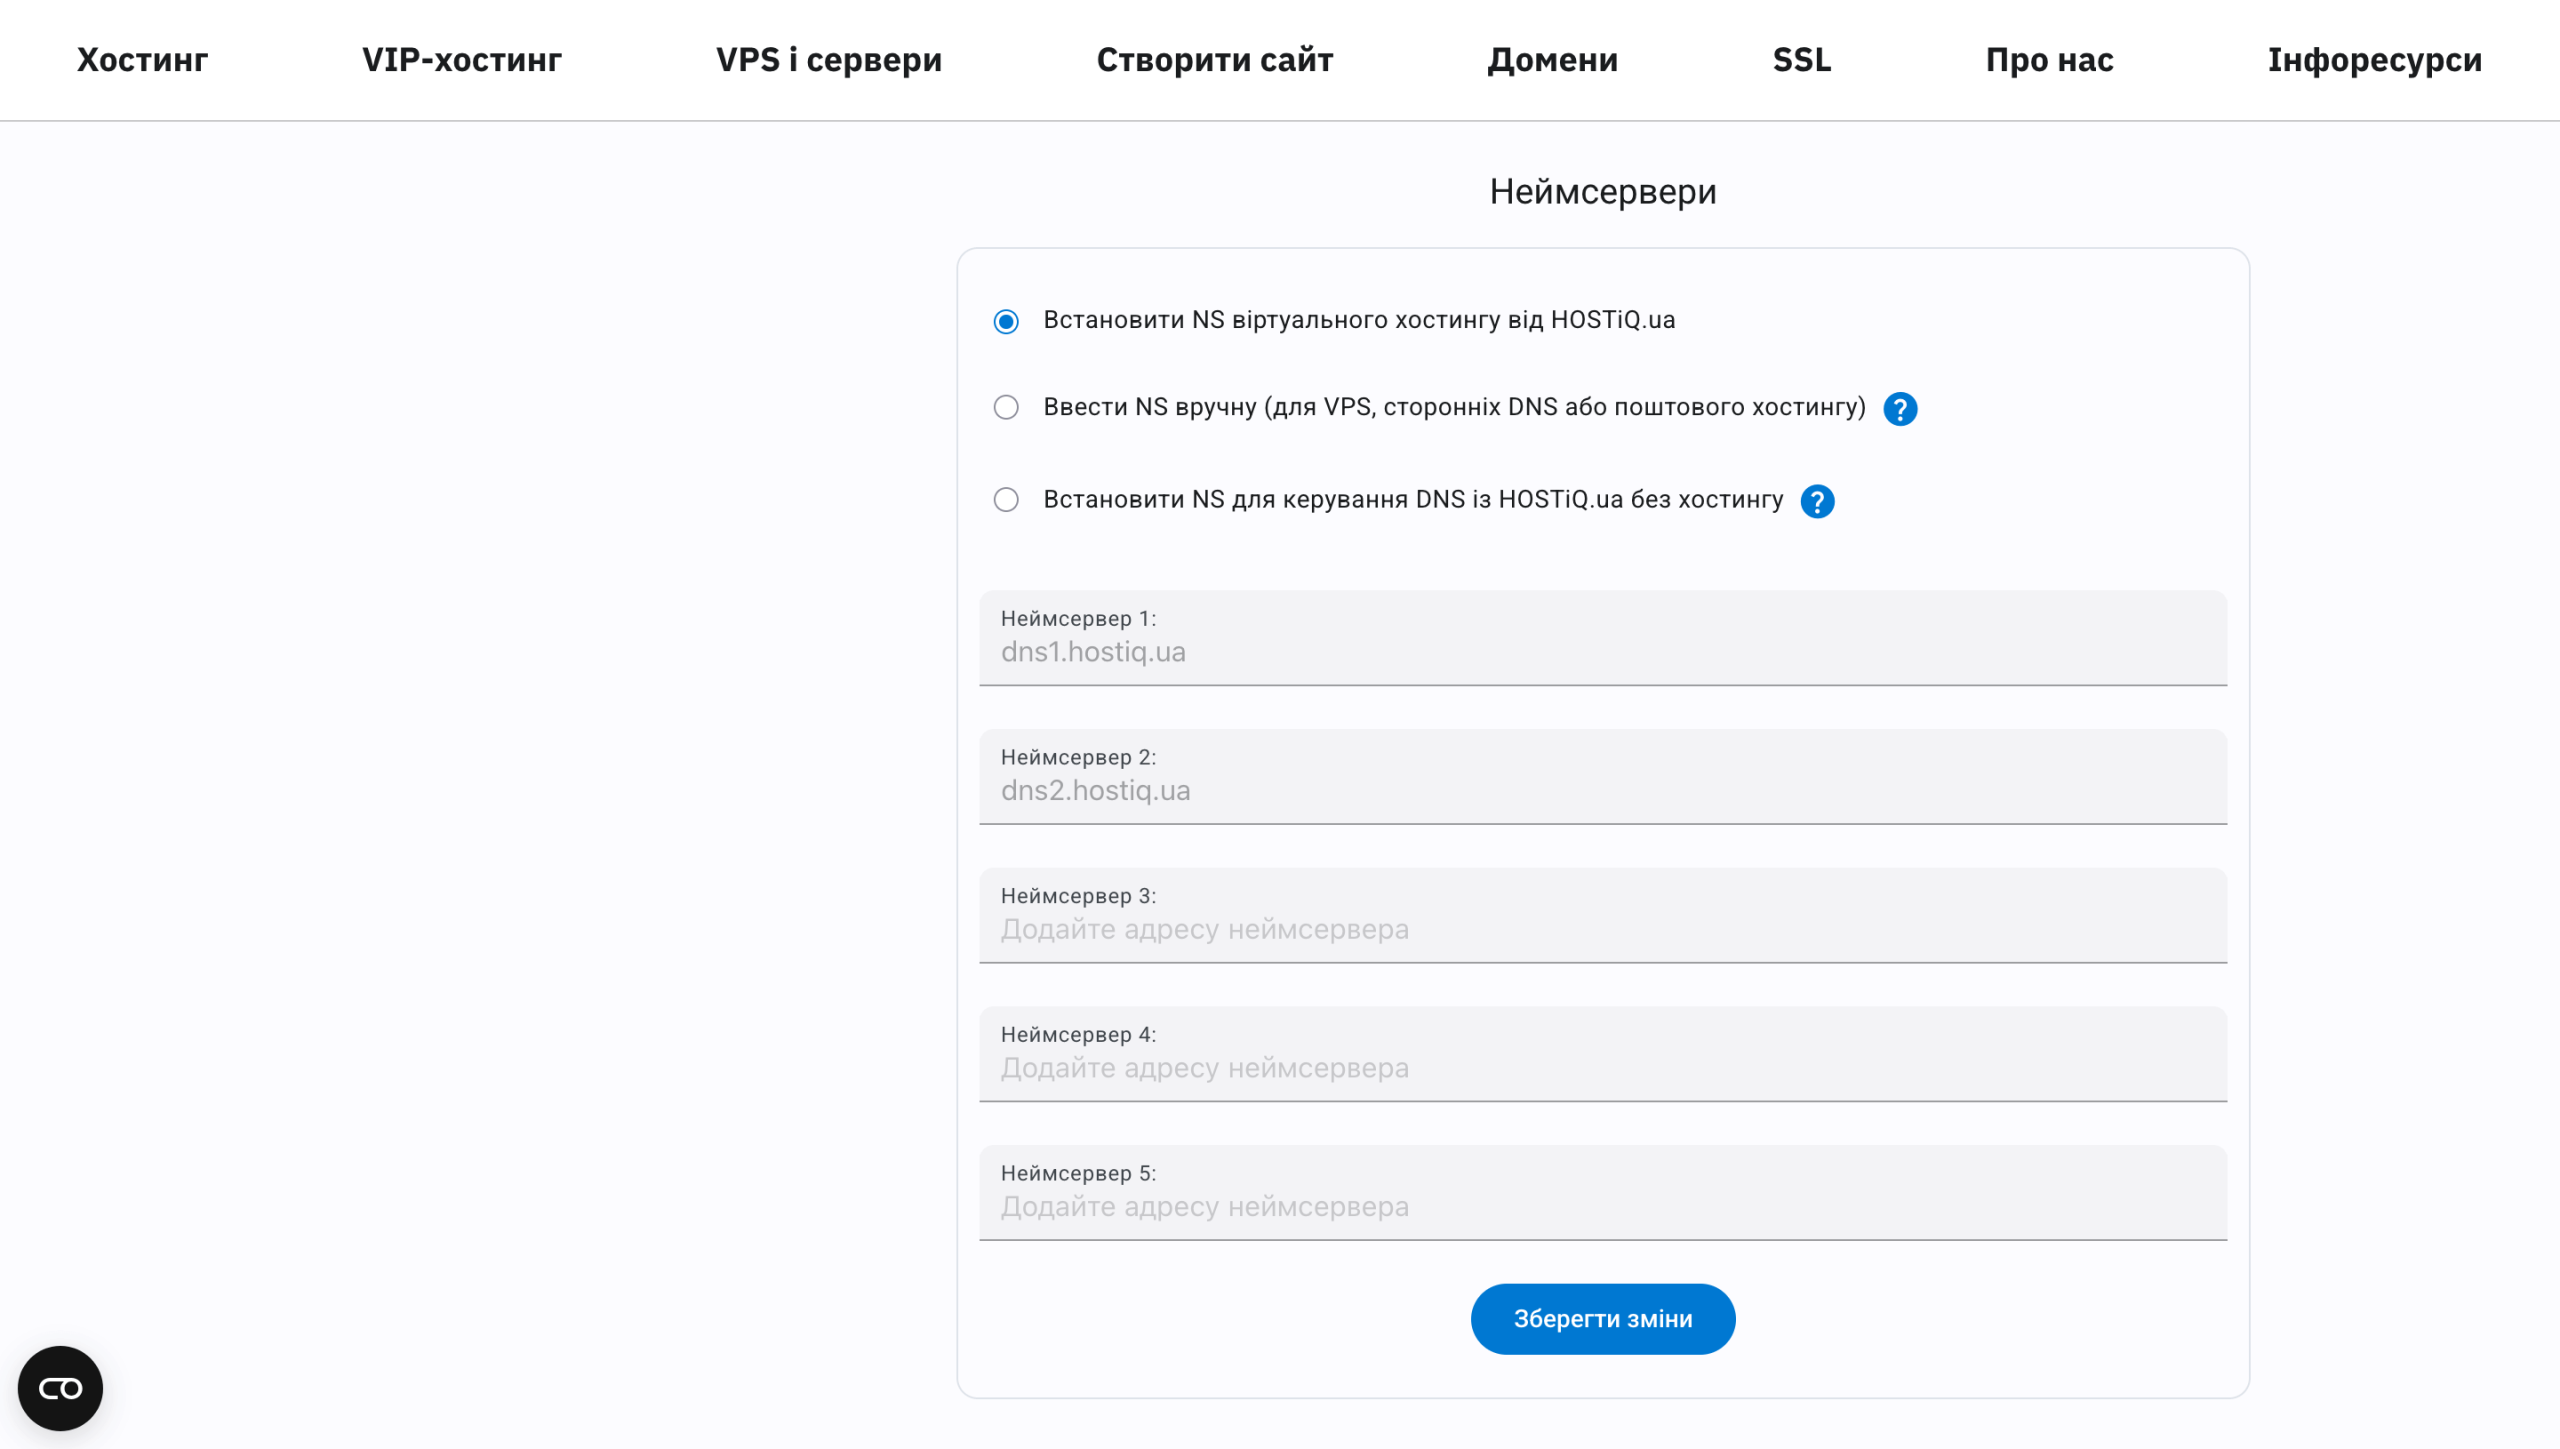Click help icon for DNS without hosting option

click(x=1818, y=501)
